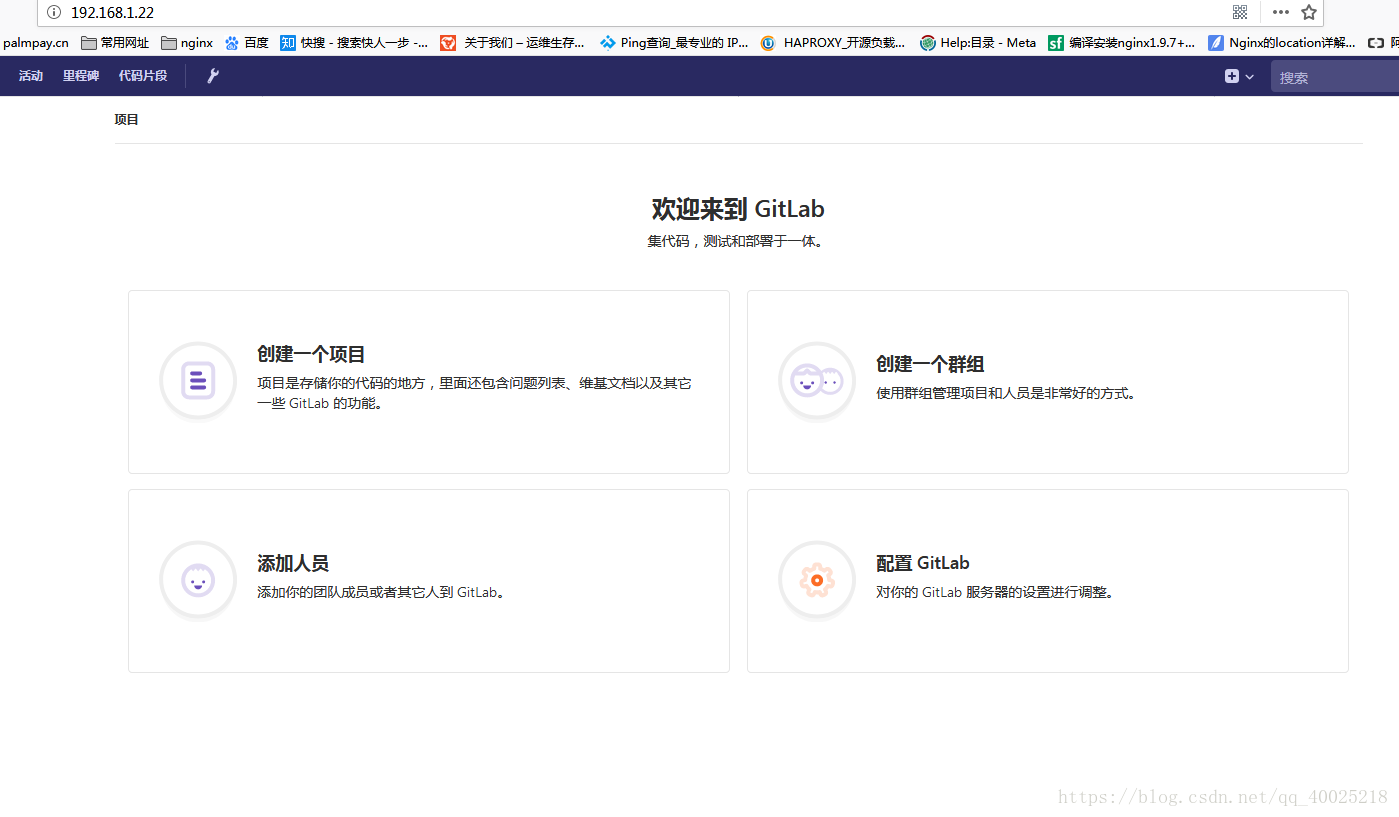Open the 创建一个项目 card title
Screen dimensions: 1399x817
point(311,354)
